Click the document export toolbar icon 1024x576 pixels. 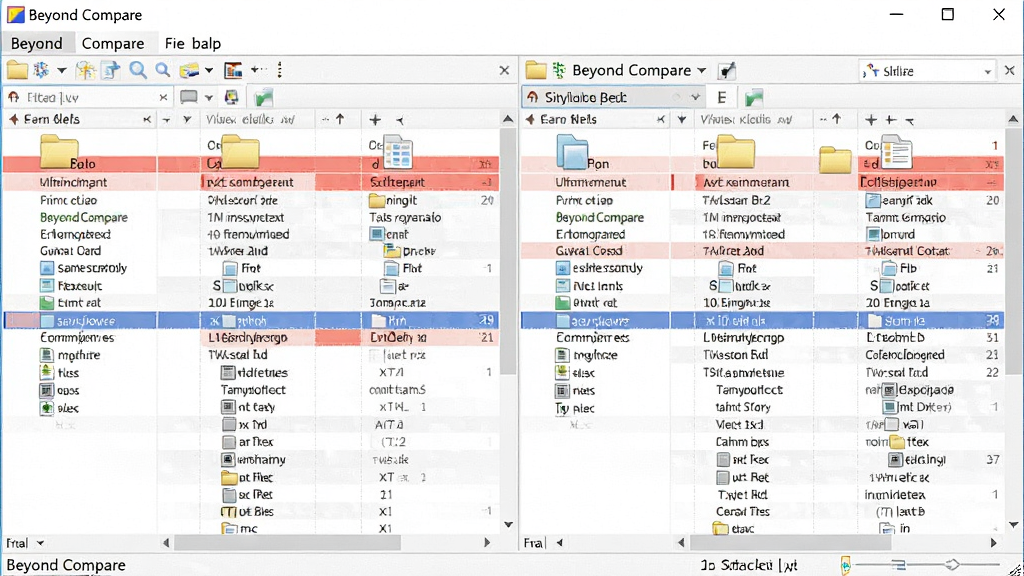(111, 70)
